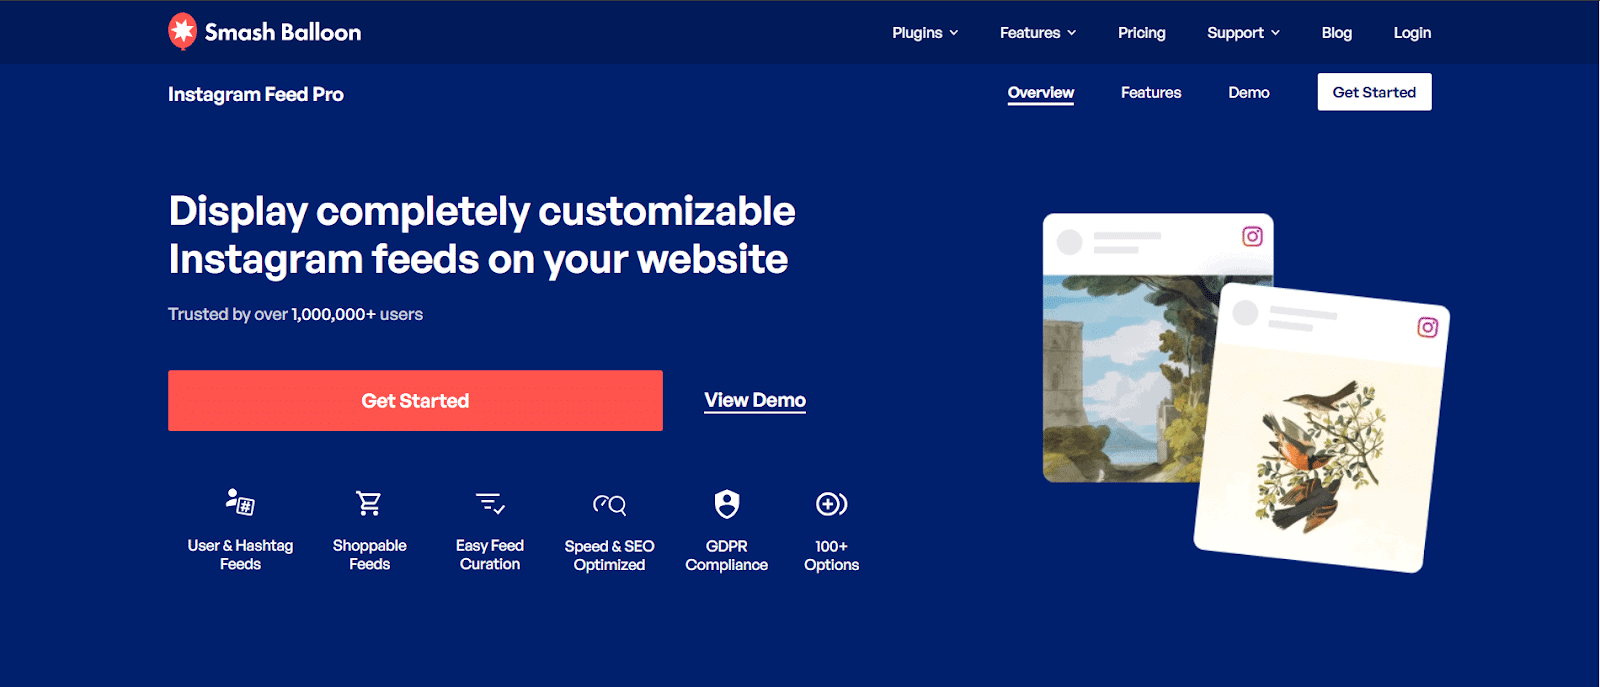Follow the View Demo link
Screen dimensions: 1600x687
tap(755, 400)
